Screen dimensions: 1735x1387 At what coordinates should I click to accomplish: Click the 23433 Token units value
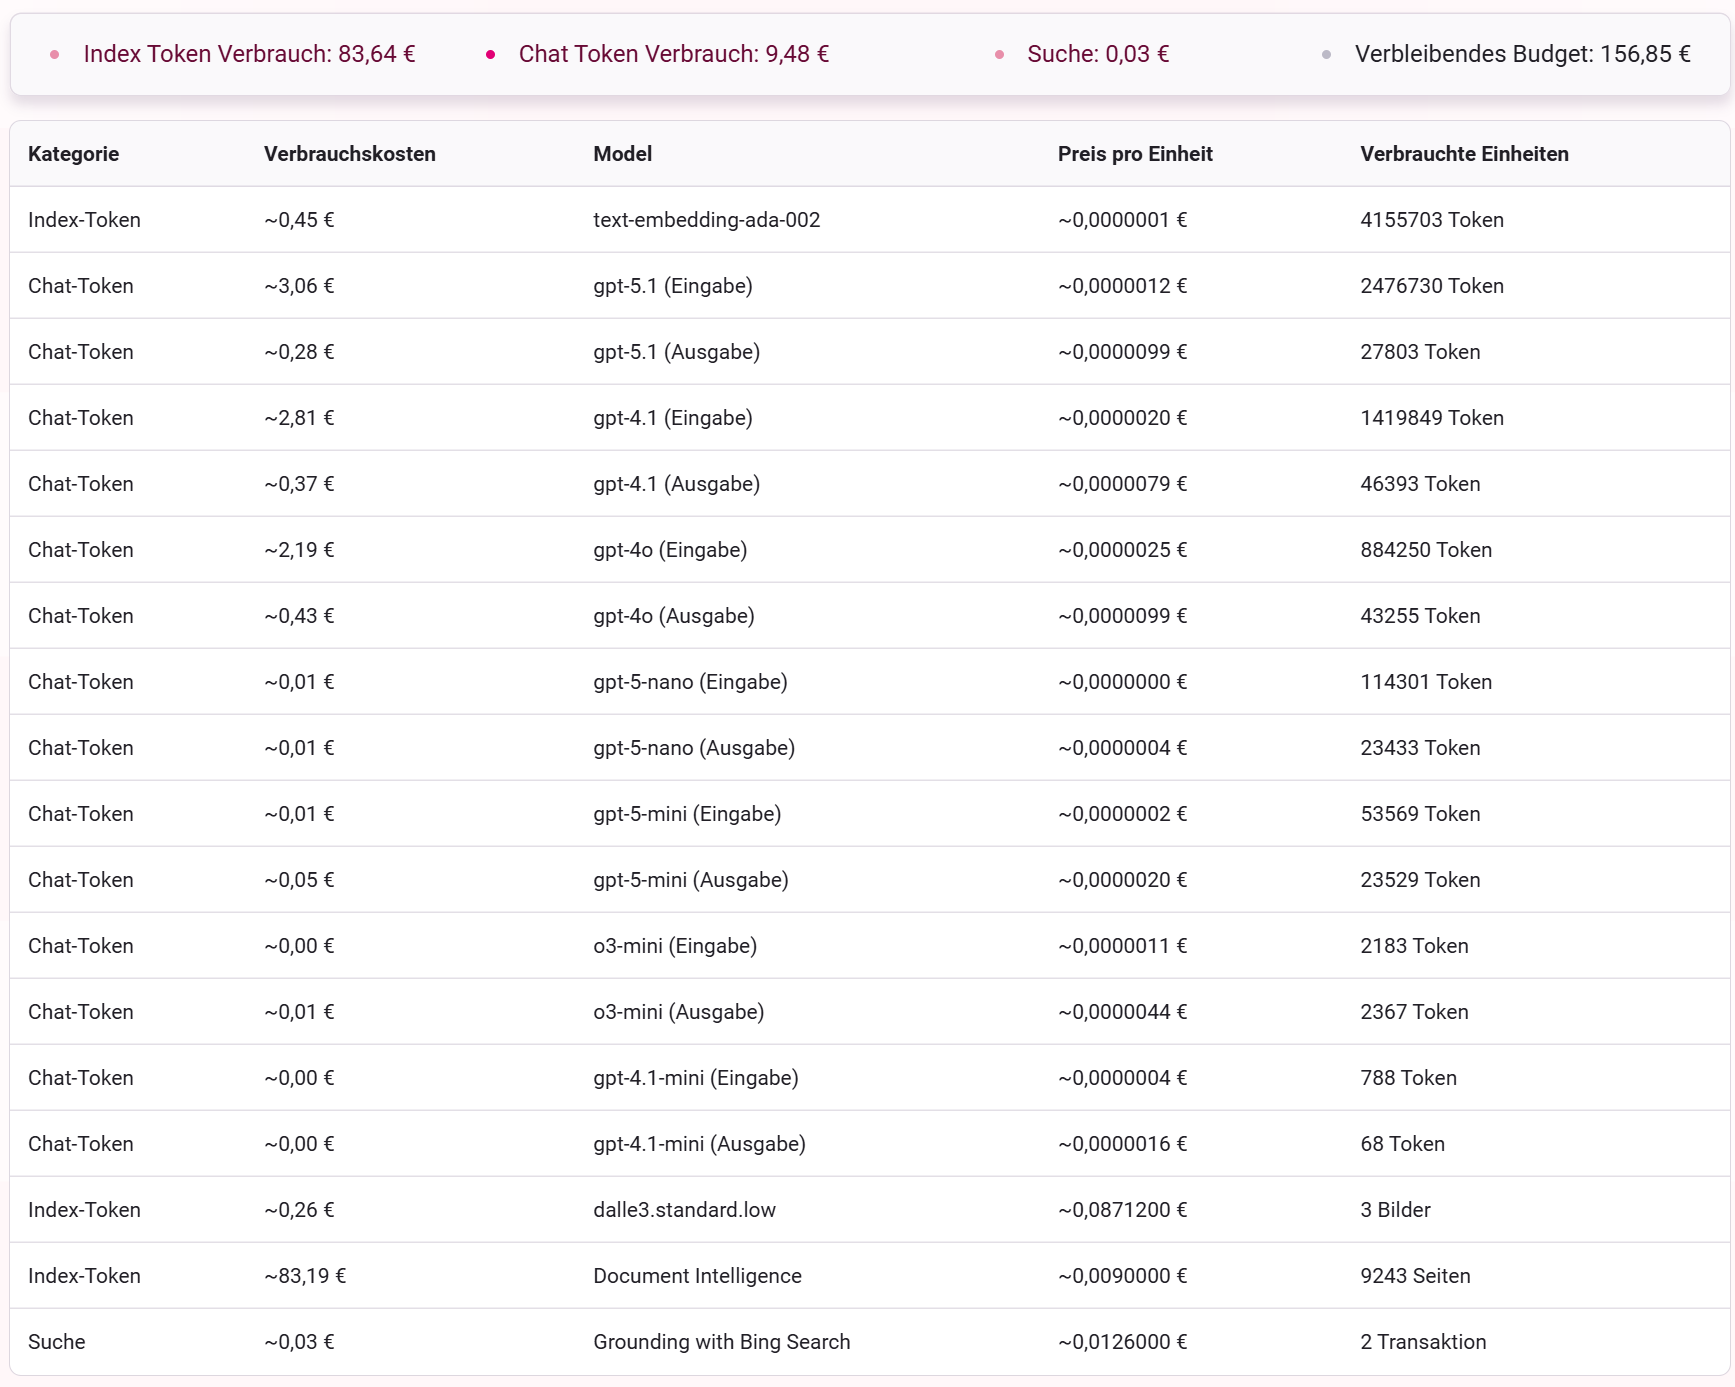[1420, 748]
